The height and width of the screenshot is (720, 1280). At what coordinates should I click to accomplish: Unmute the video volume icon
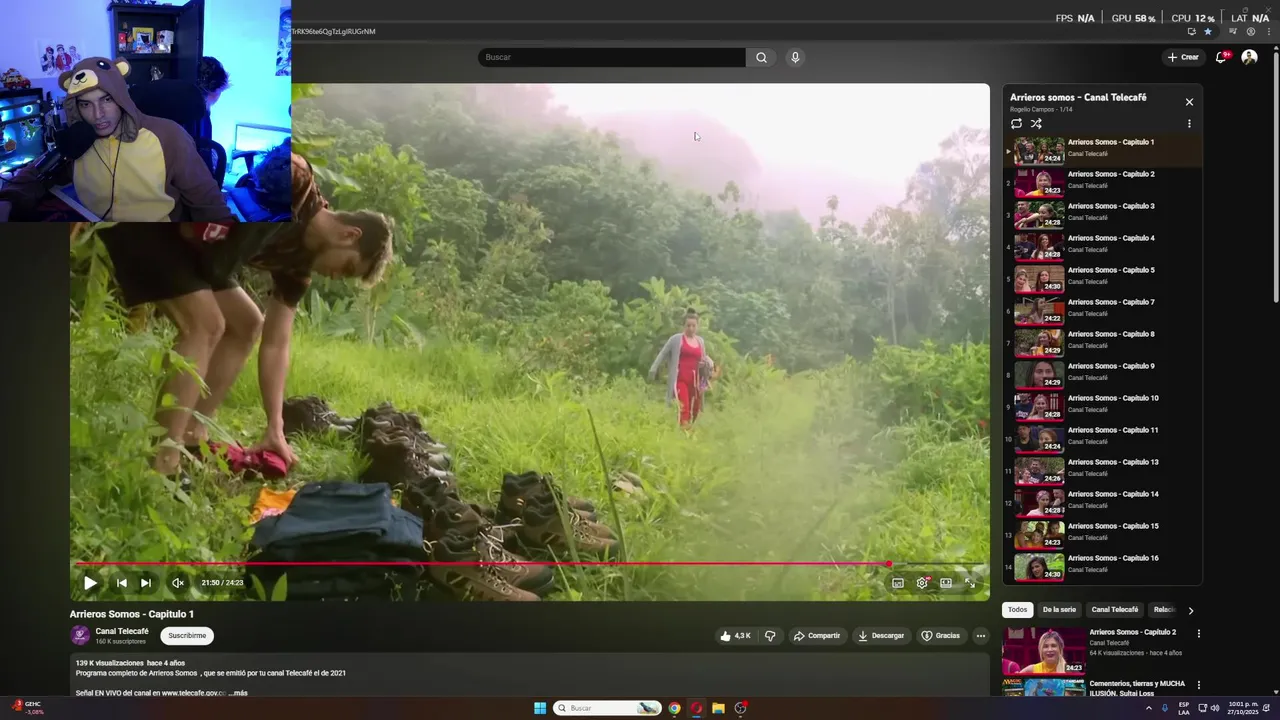(x=178, y=583)
